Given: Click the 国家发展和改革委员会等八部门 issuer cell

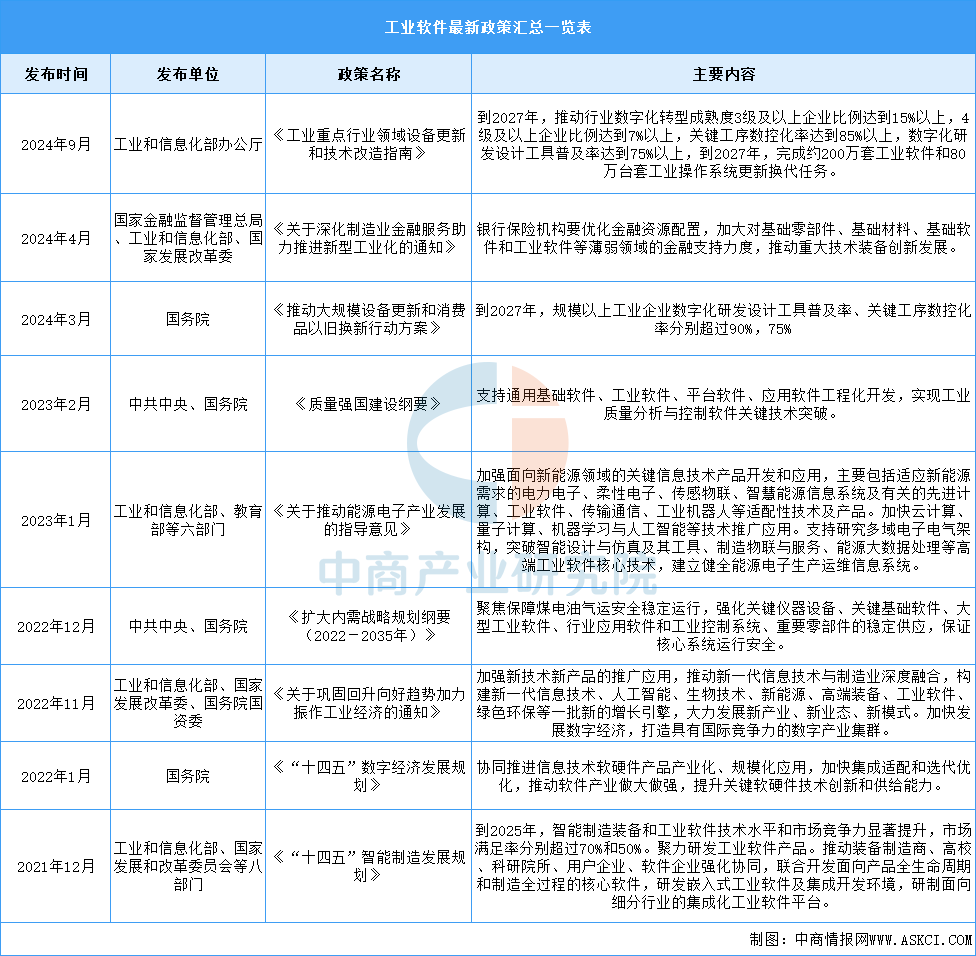Looking at the screenshot, I should pos(188,866).
